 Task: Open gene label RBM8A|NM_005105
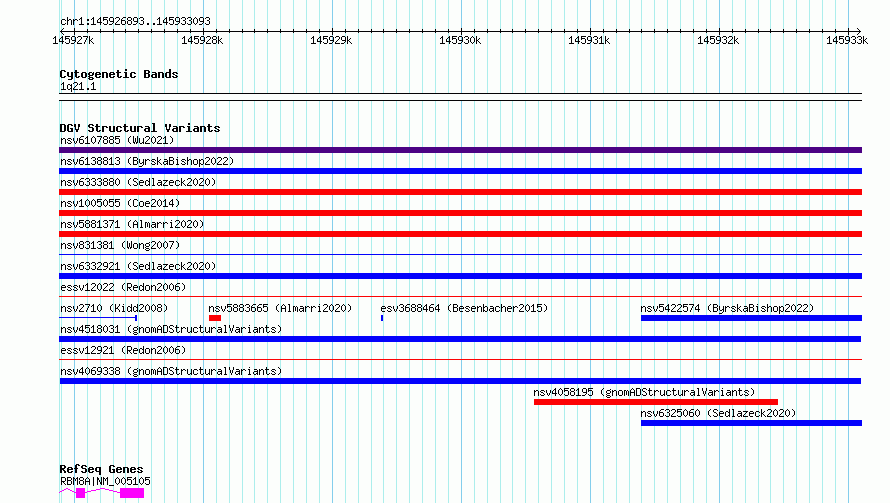[x=106, y=481]
